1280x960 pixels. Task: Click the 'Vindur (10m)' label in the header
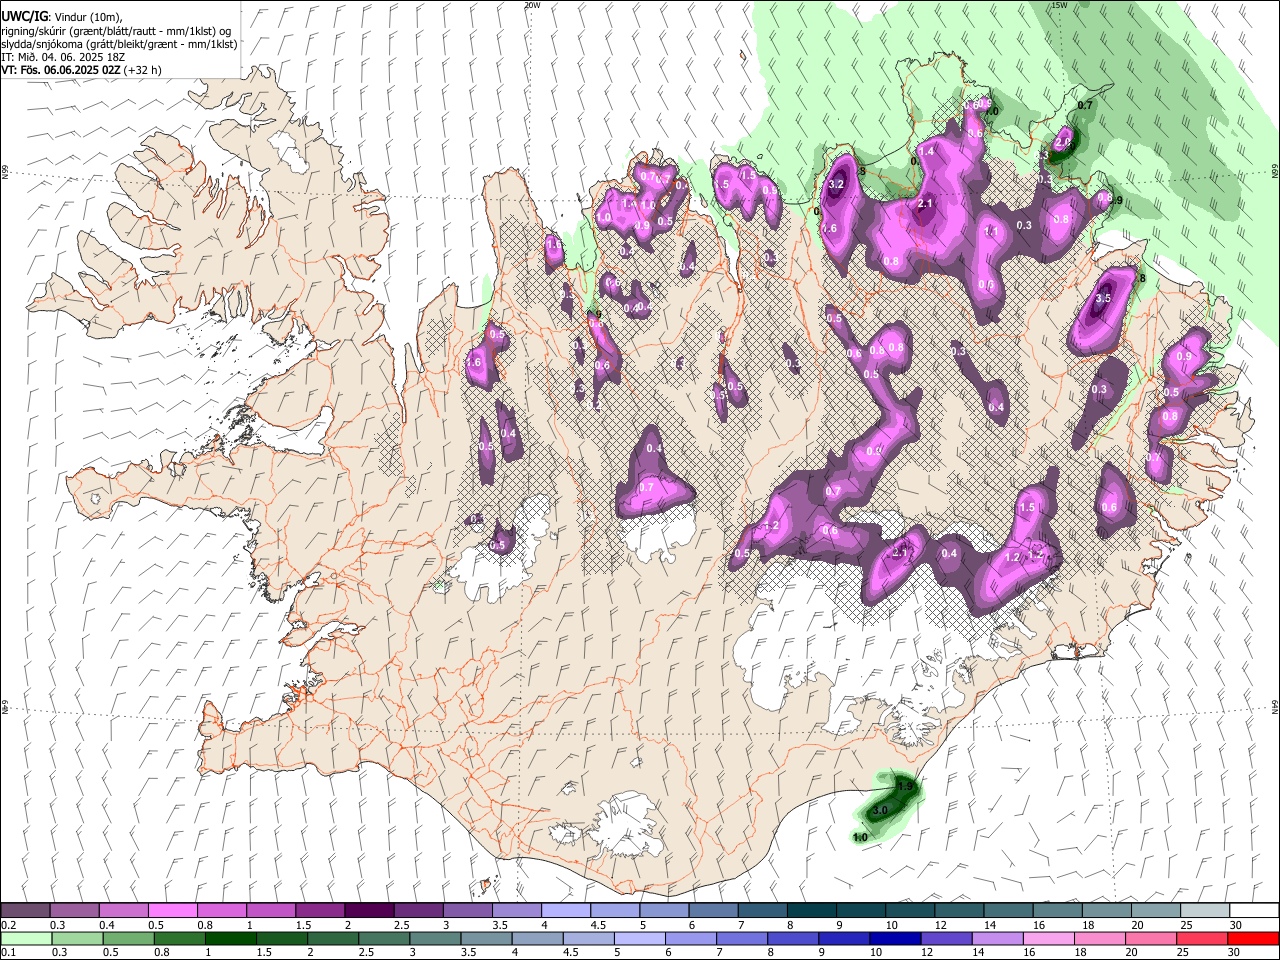pyautogui.click(x=86, y=17)
